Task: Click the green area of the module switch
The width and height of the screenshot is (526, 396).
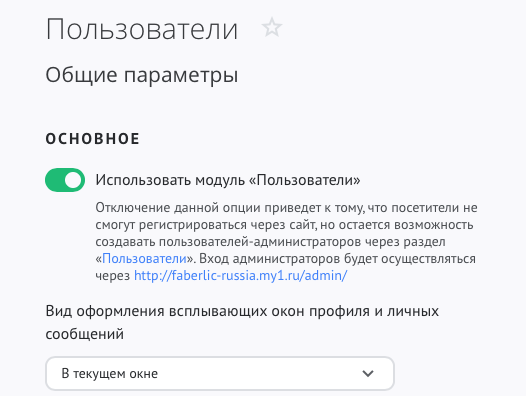Action: [54, 180]
